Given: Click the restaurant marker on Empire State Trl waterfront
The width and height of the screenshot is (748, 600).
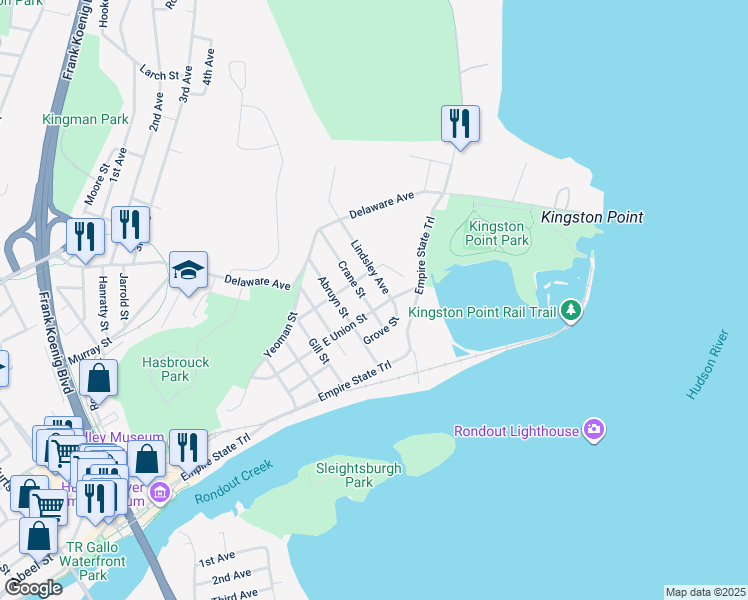Looking at the screenshot, I should point(188,449).
